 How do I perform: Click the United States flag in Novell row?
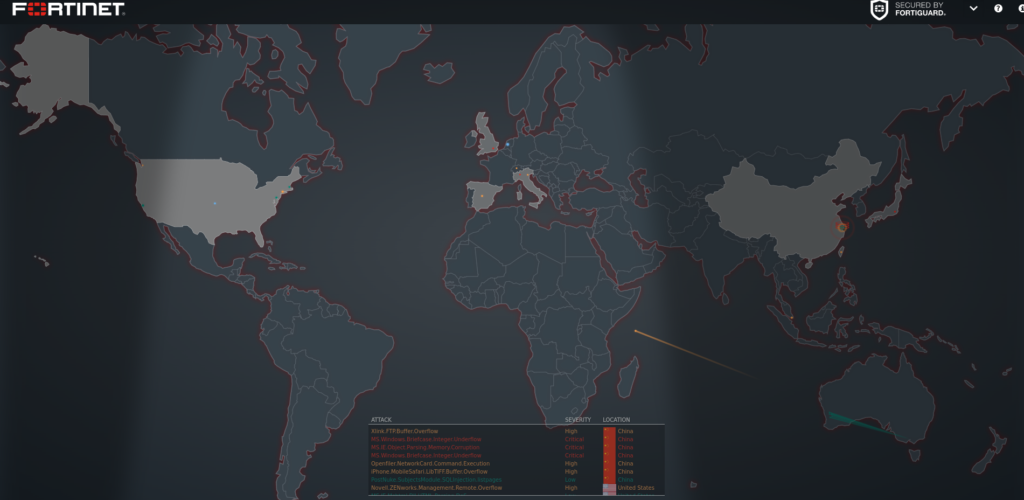[x=609, y=488]
